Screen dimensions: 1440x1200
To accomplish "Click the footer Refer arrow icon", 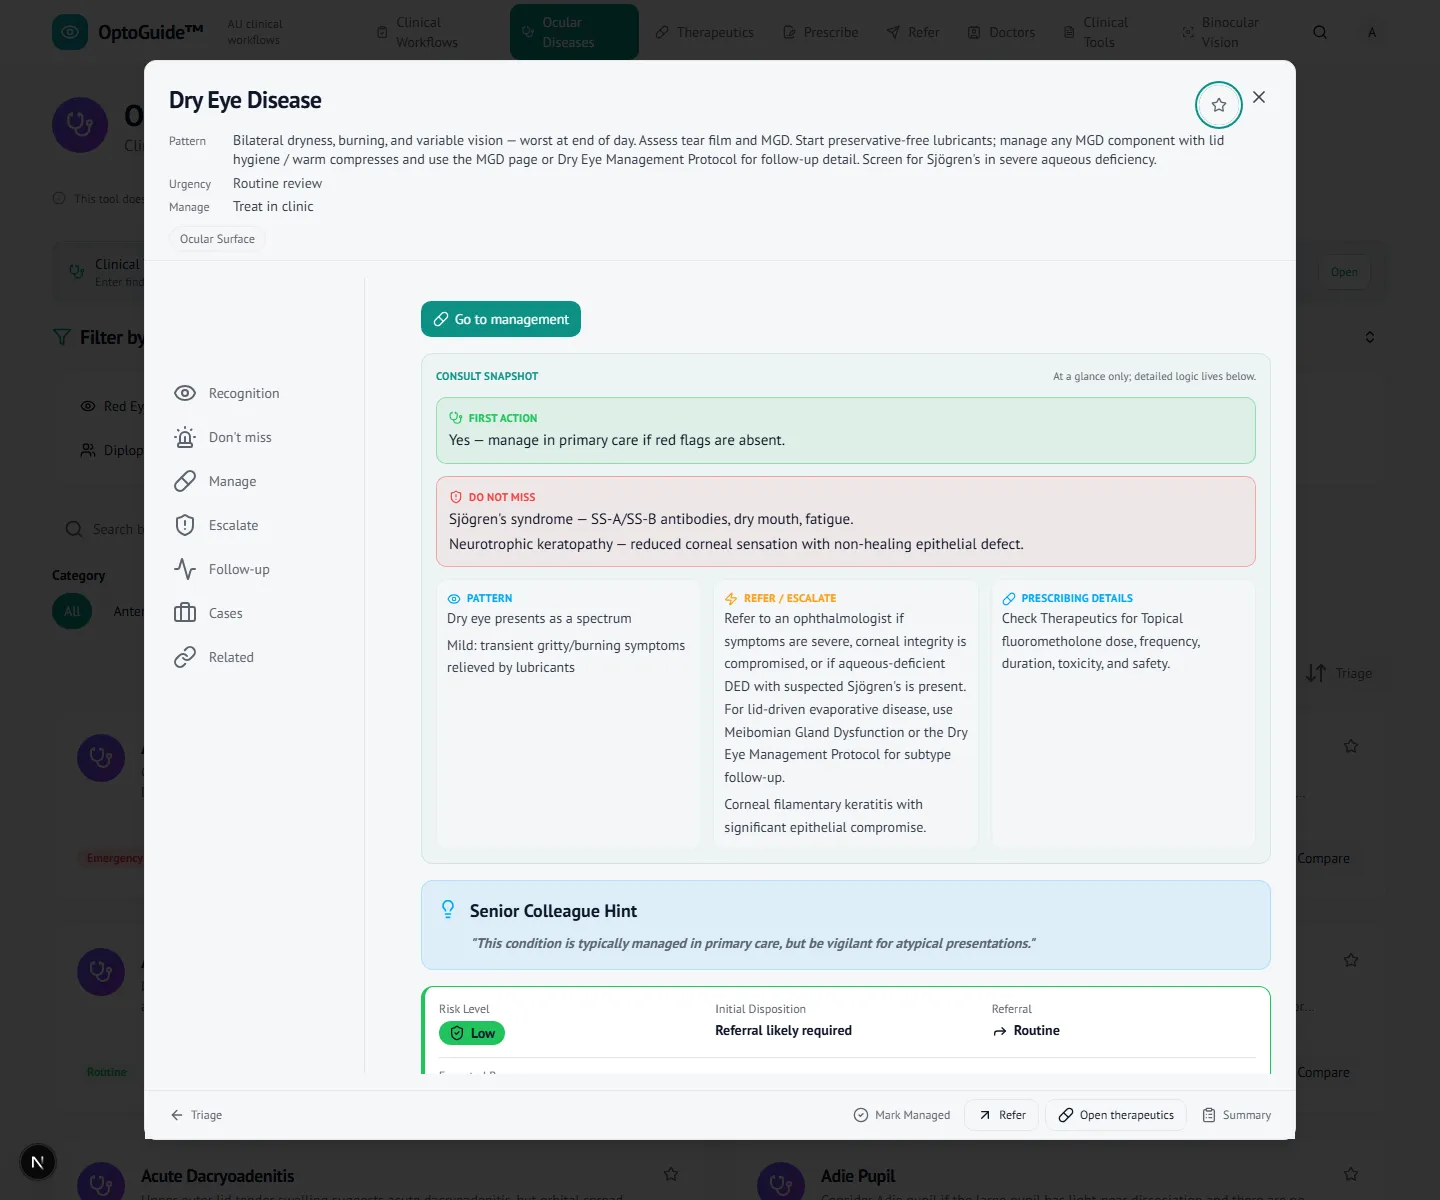I will 985,1115.
